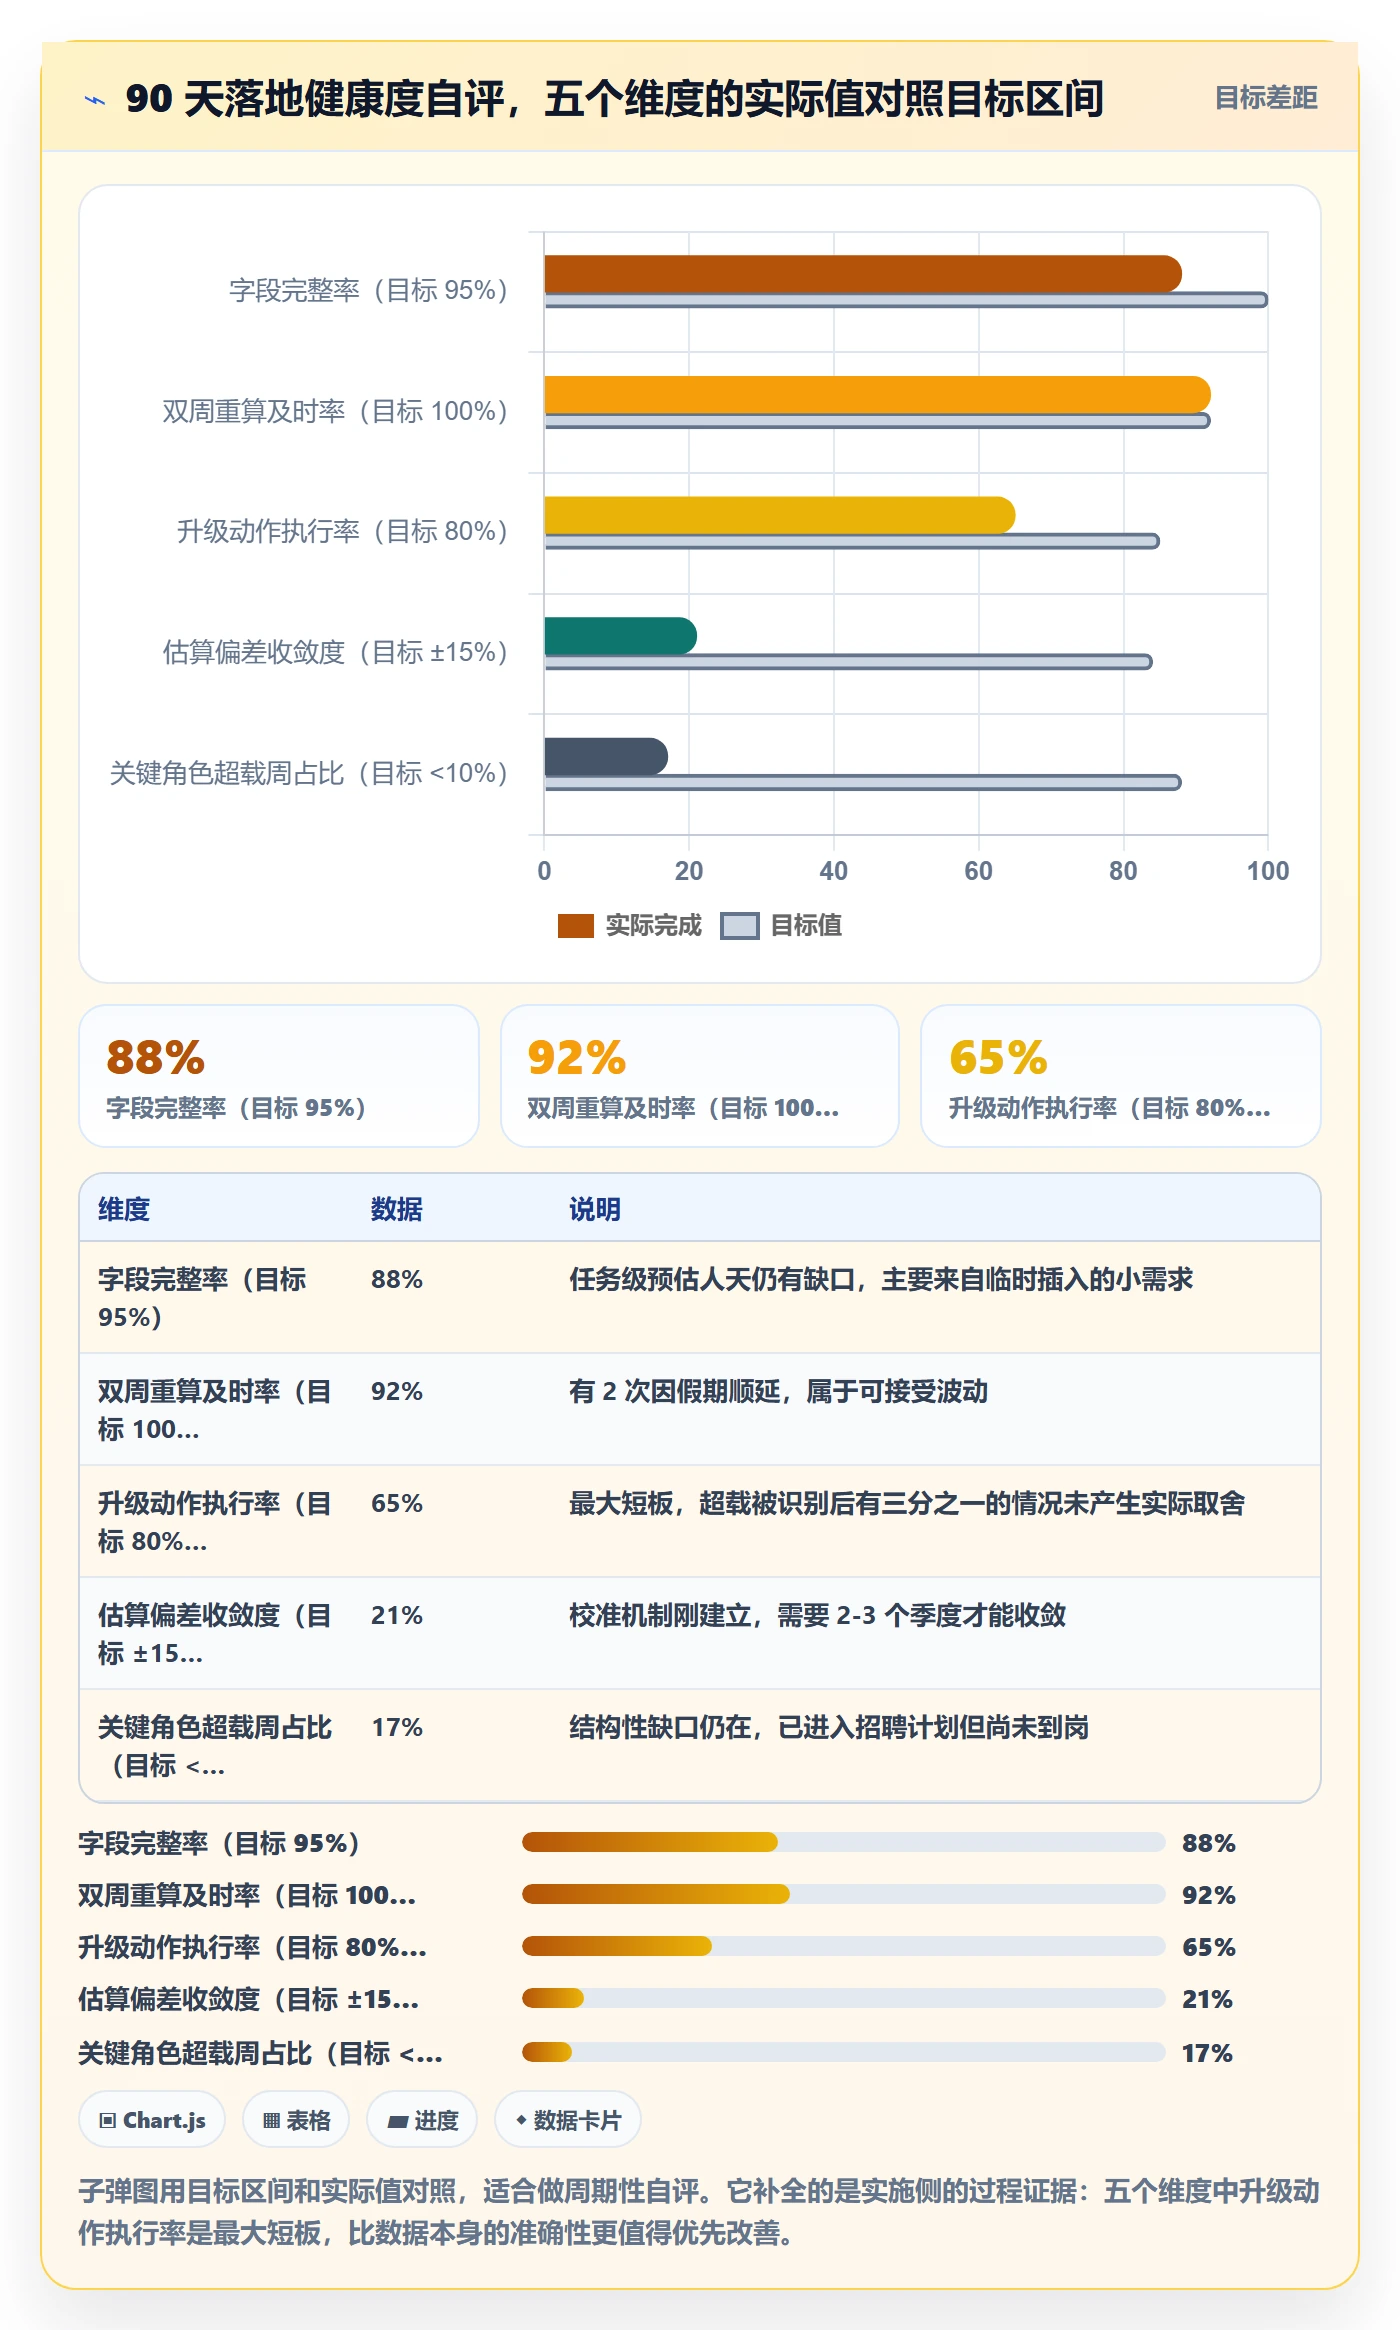This screenshot has width=1400, height=2330.
Task: Click the 说明 column header
Action: point(595,1209)
